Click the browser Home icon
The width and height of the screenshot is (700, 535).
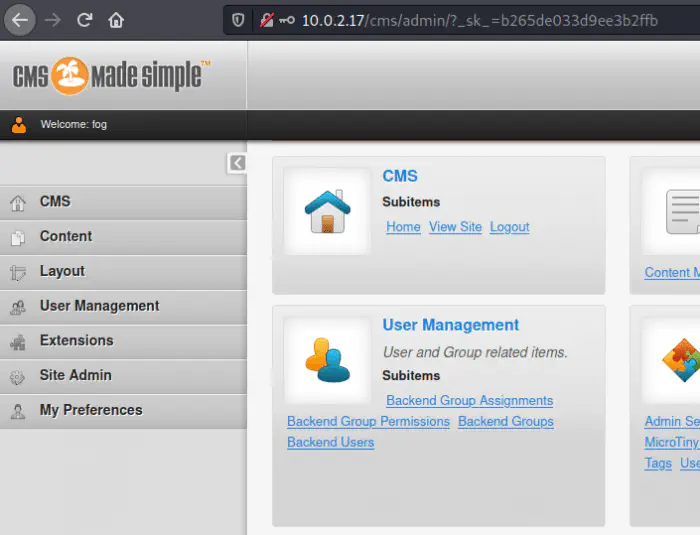pos(116,19)
